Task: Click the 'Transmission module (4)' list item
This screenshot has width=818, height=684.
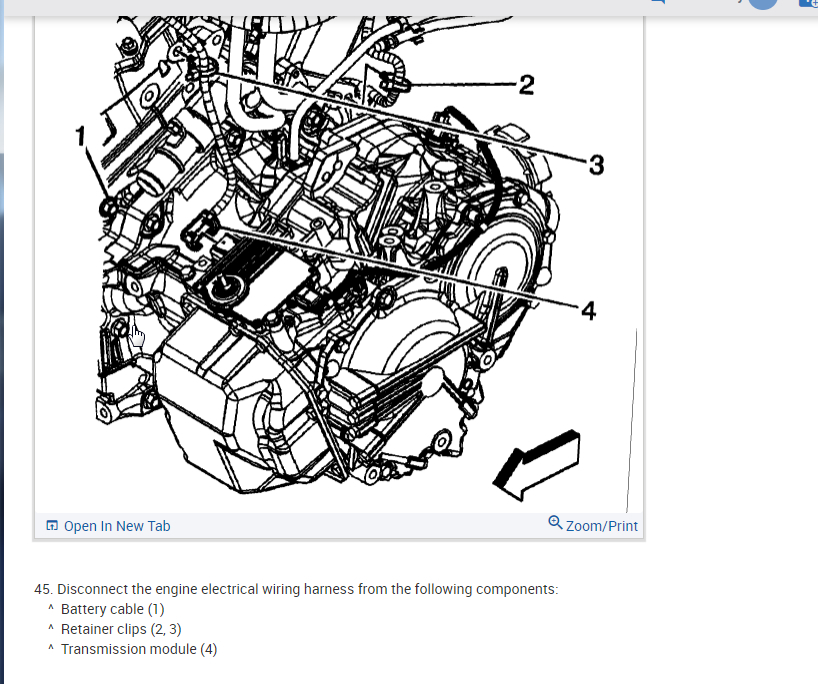Action: (x=139, y=649)
